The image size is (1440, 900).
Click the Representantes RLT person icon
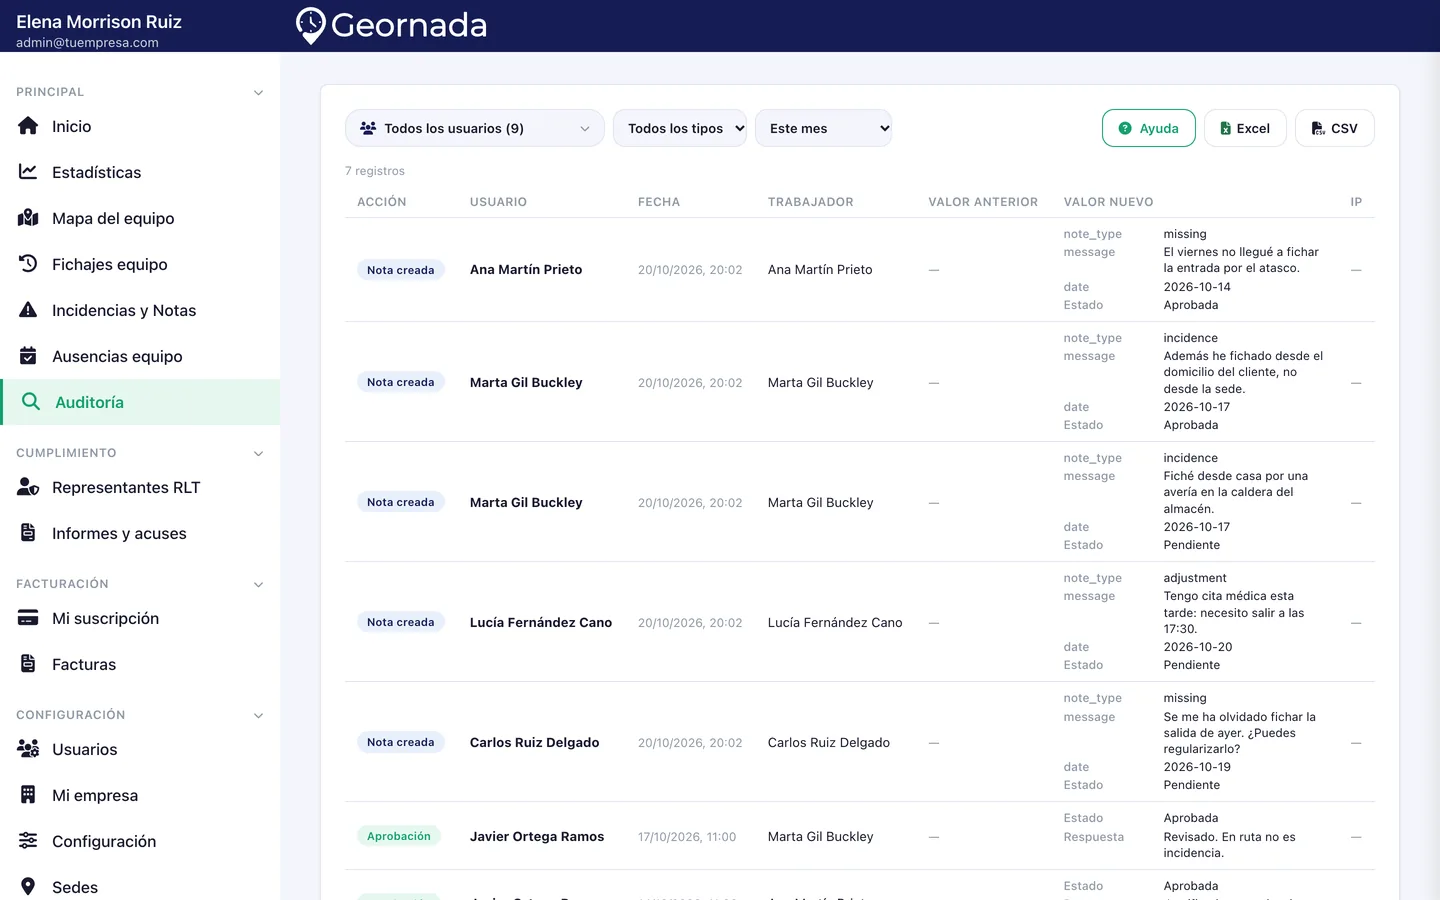(28, 487)
